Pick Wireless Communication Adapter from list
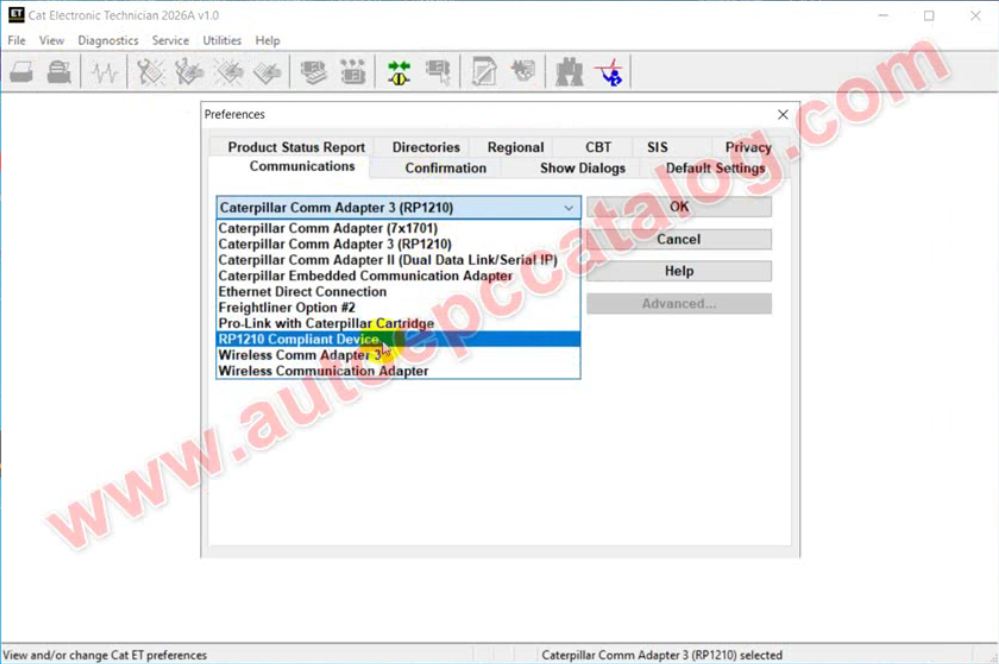 [323, 371]
